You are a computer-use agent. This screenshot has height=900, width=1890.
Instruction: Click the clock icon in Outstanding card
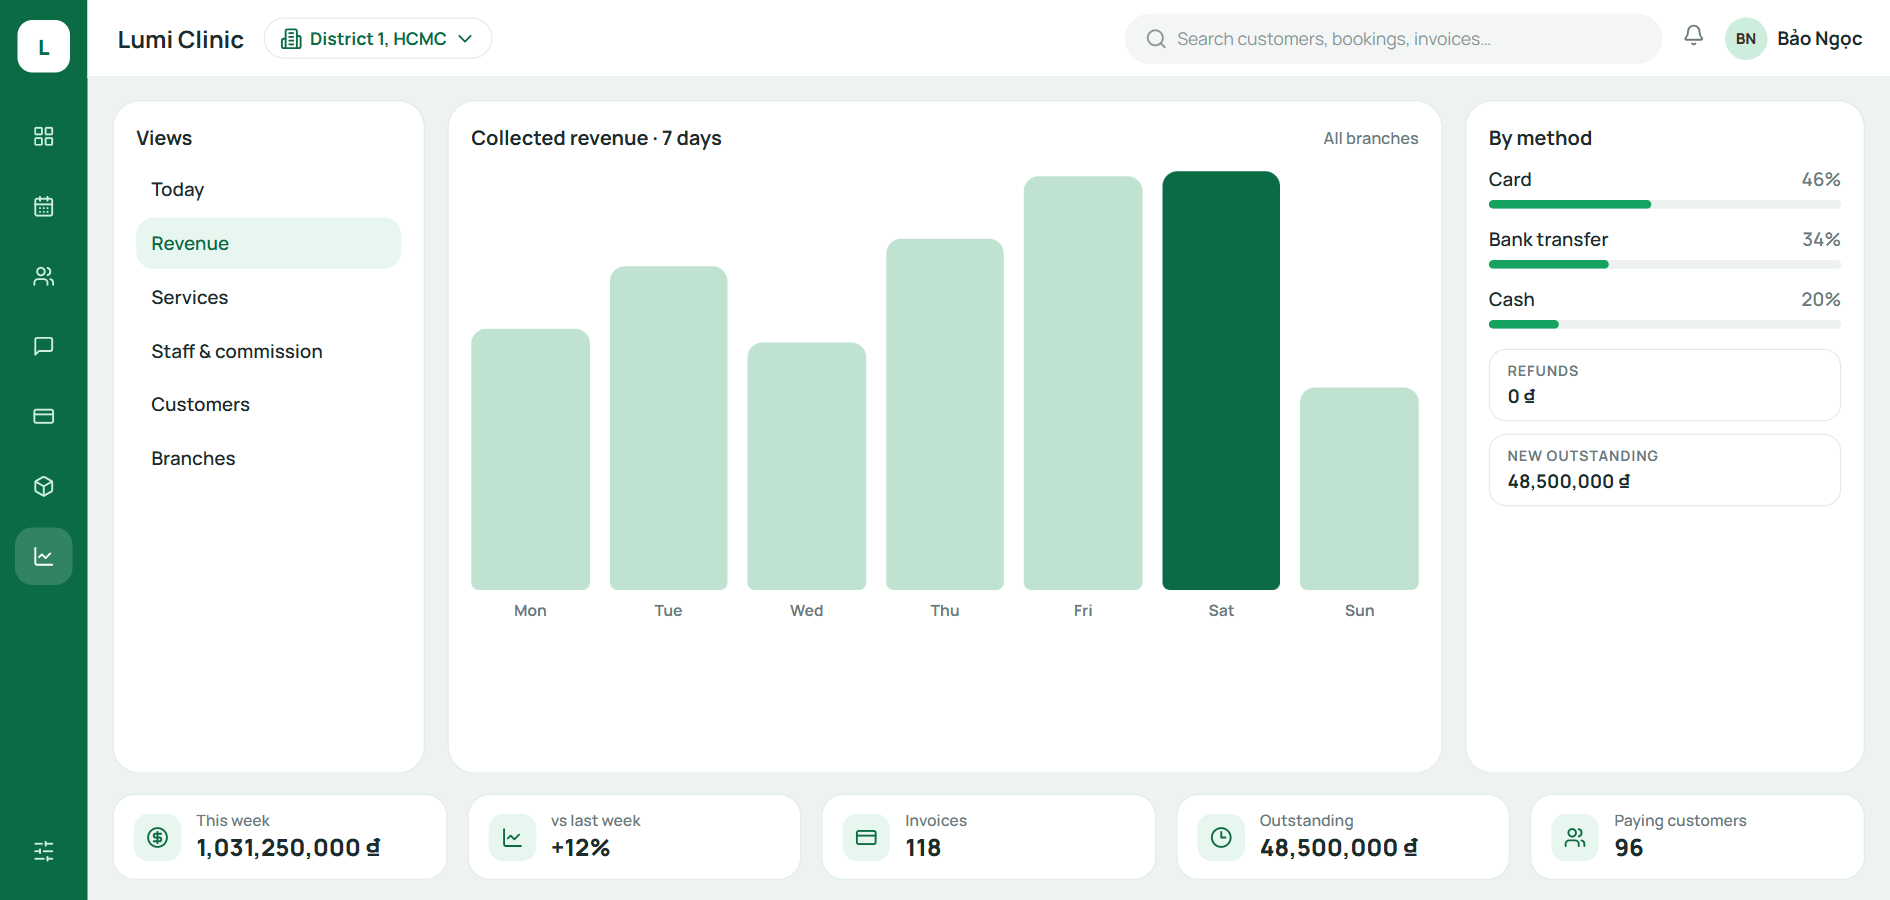point(1221,837)
